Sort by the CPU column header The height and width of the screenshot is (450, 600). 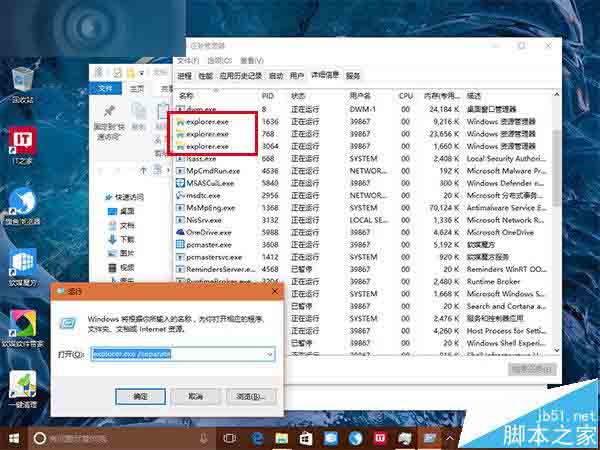406,96
